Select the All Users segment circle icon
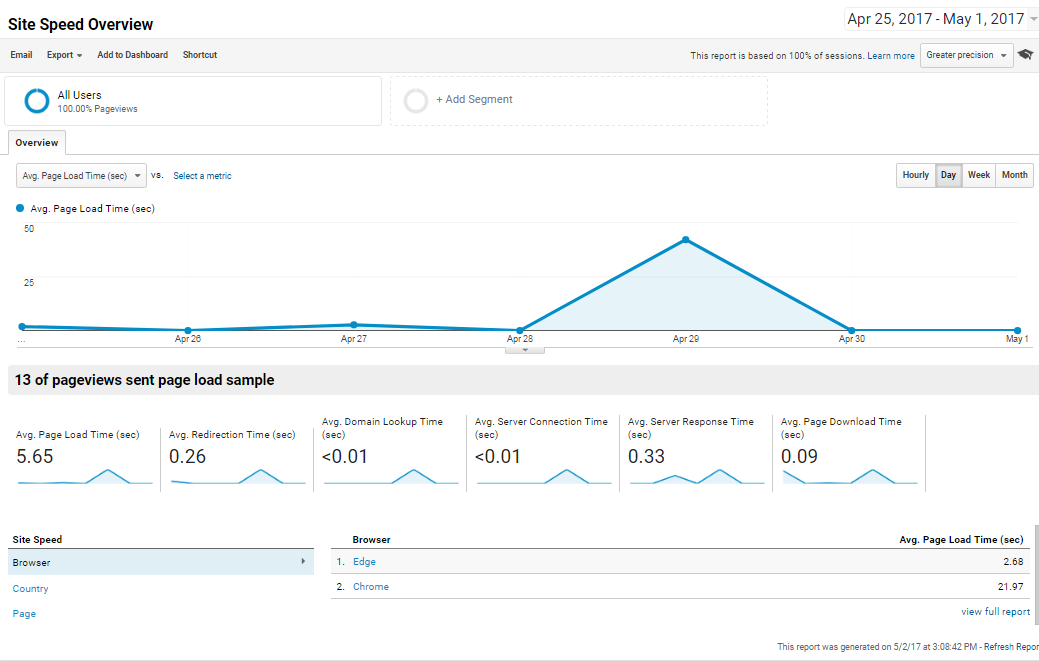Viewport: 1039px width, 661px height. 36,101
